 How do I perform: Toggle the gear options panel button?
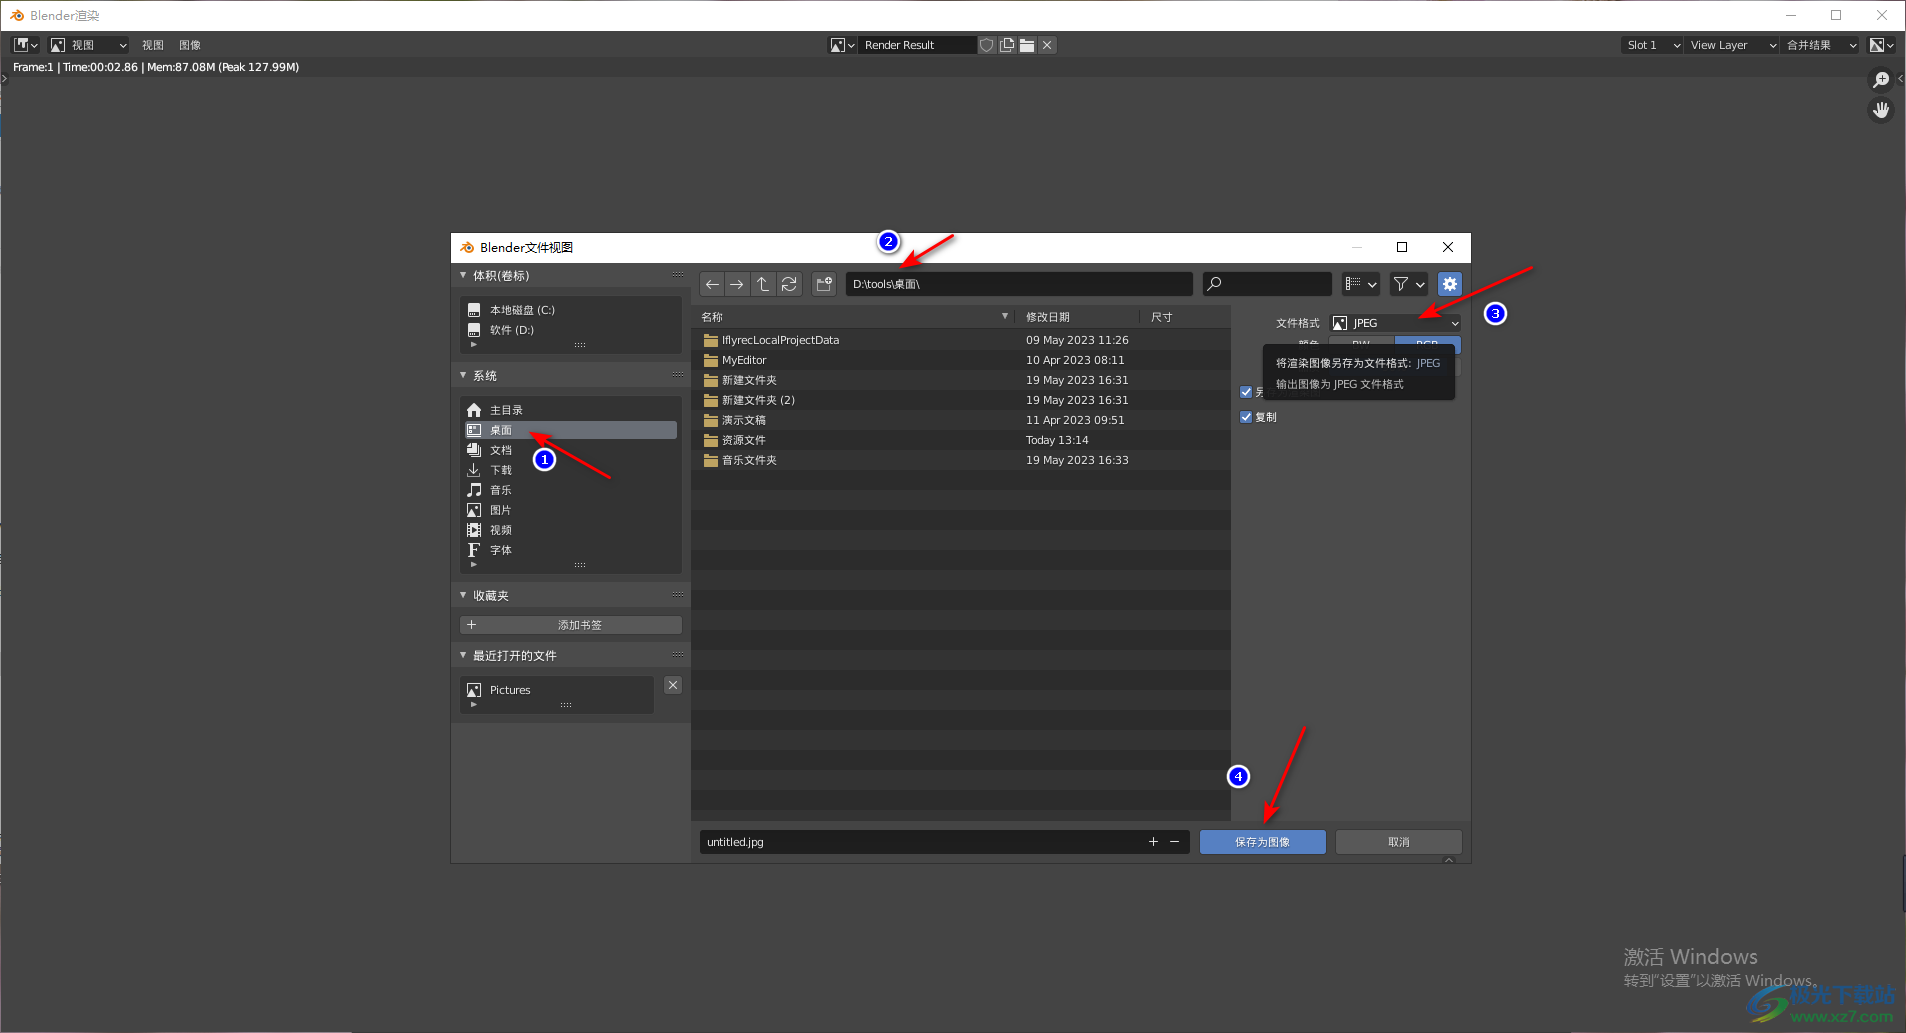tap(1450, 284)
